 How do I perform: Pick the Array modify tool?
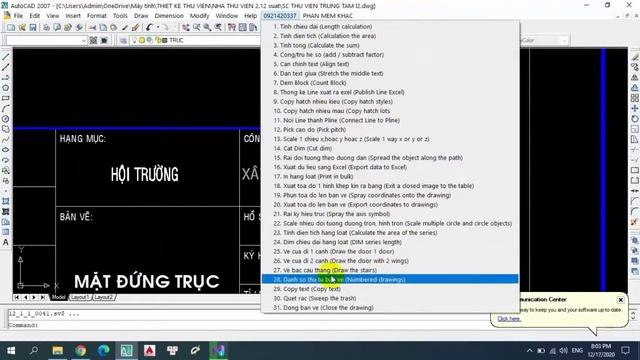click(x=634, y=98)
